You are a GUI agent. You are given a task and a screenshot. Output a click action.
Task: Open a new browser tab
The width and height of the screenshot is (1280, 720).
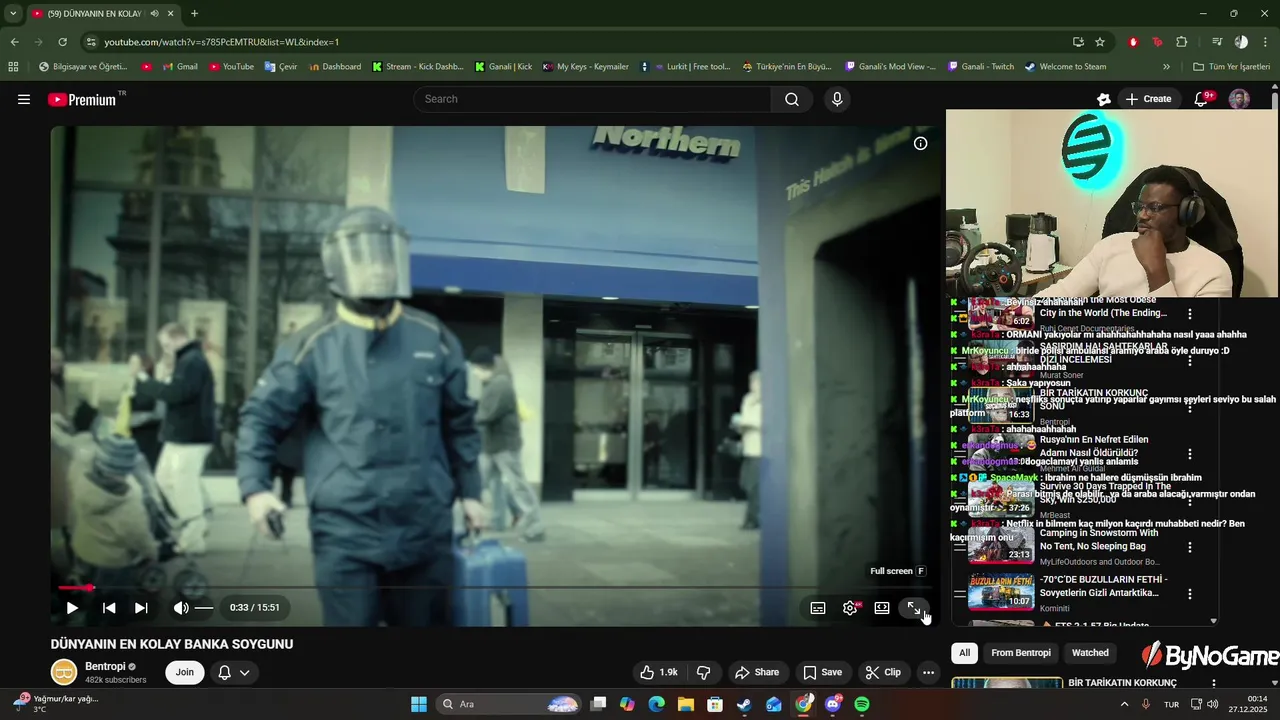[194, 14]
